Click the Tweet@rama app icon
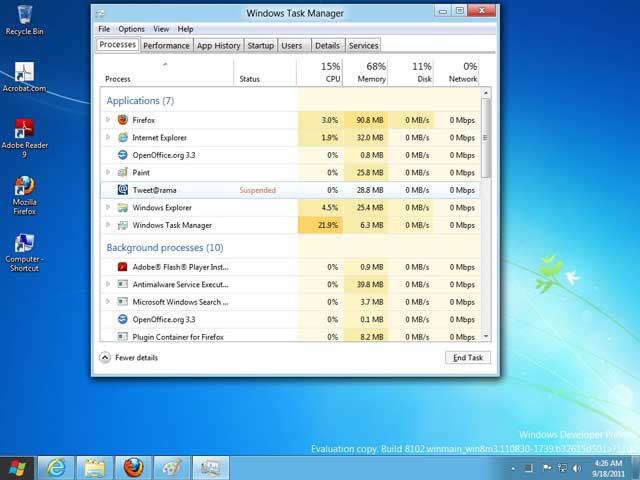Screen dimensions: 640x480 pyautogui.click(x=122, y=190)
